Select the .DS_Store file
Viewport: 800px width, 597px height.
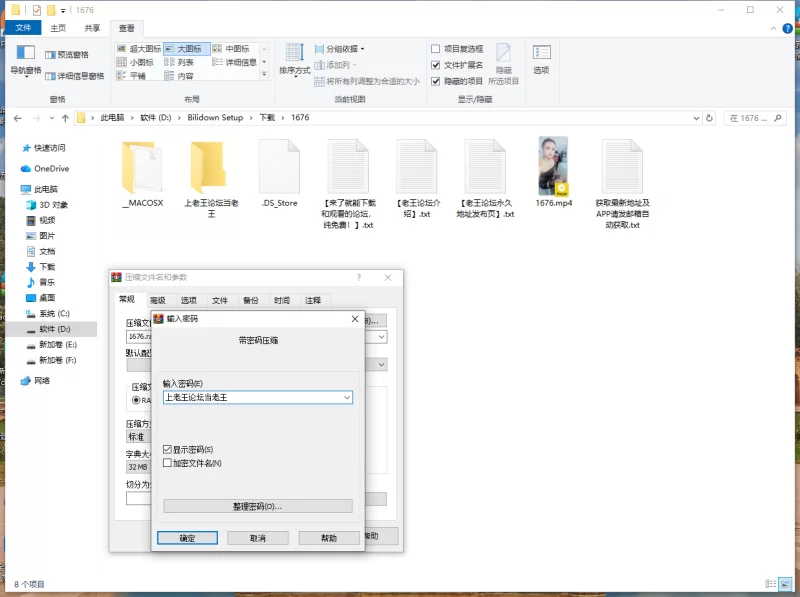pos(279,174)
